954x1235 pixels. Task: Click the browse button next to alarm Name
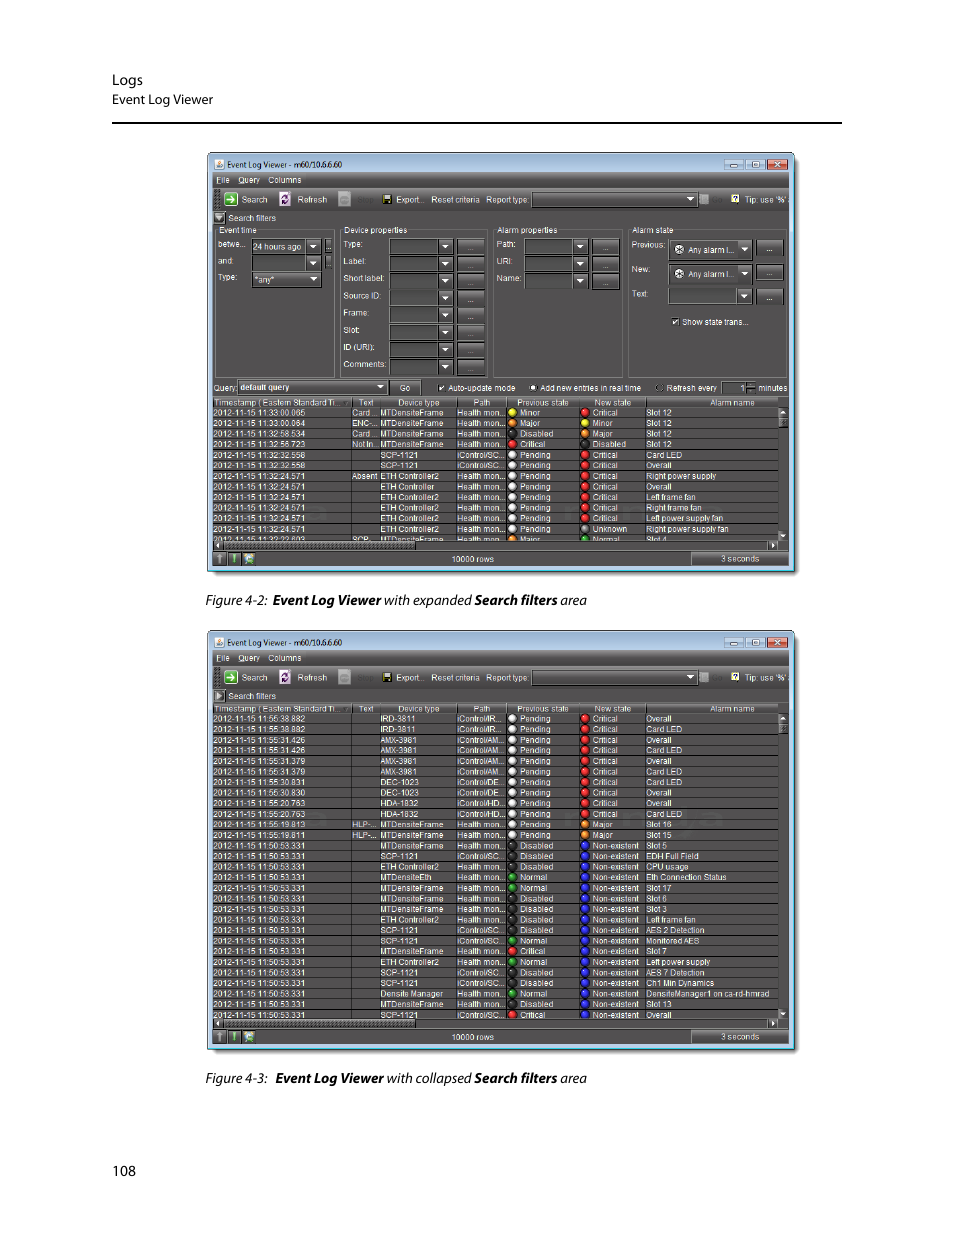[605, 281]
